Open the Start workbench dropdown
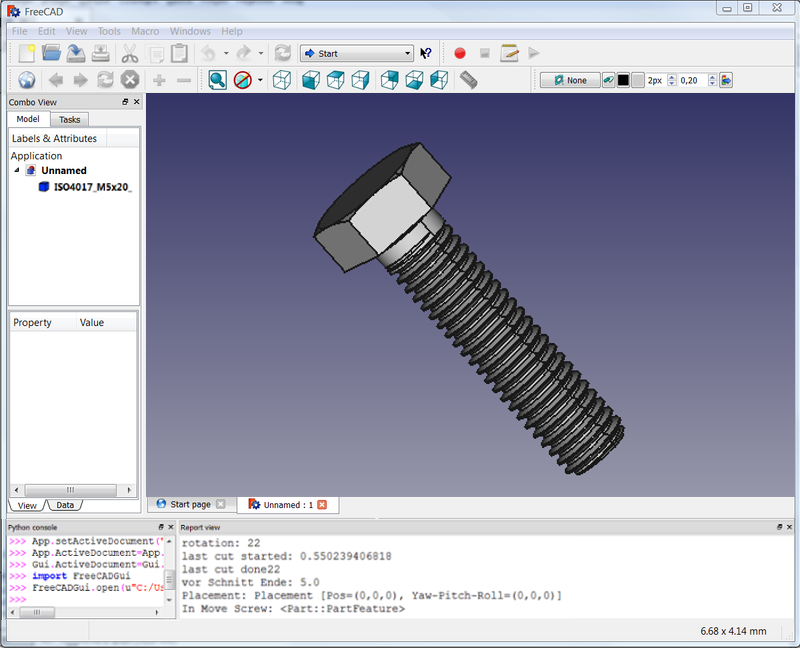800x648 pixels. click(x=357, y=53)
